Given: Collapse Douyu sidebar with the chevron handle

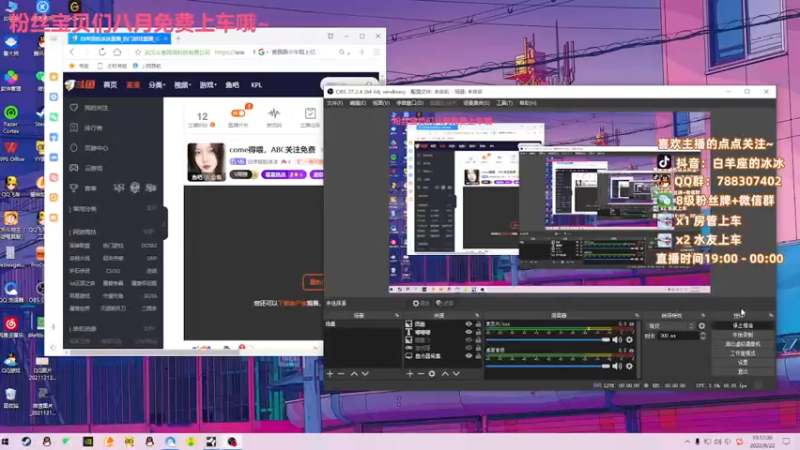Looking at the screenshot, I should [164, 223].
